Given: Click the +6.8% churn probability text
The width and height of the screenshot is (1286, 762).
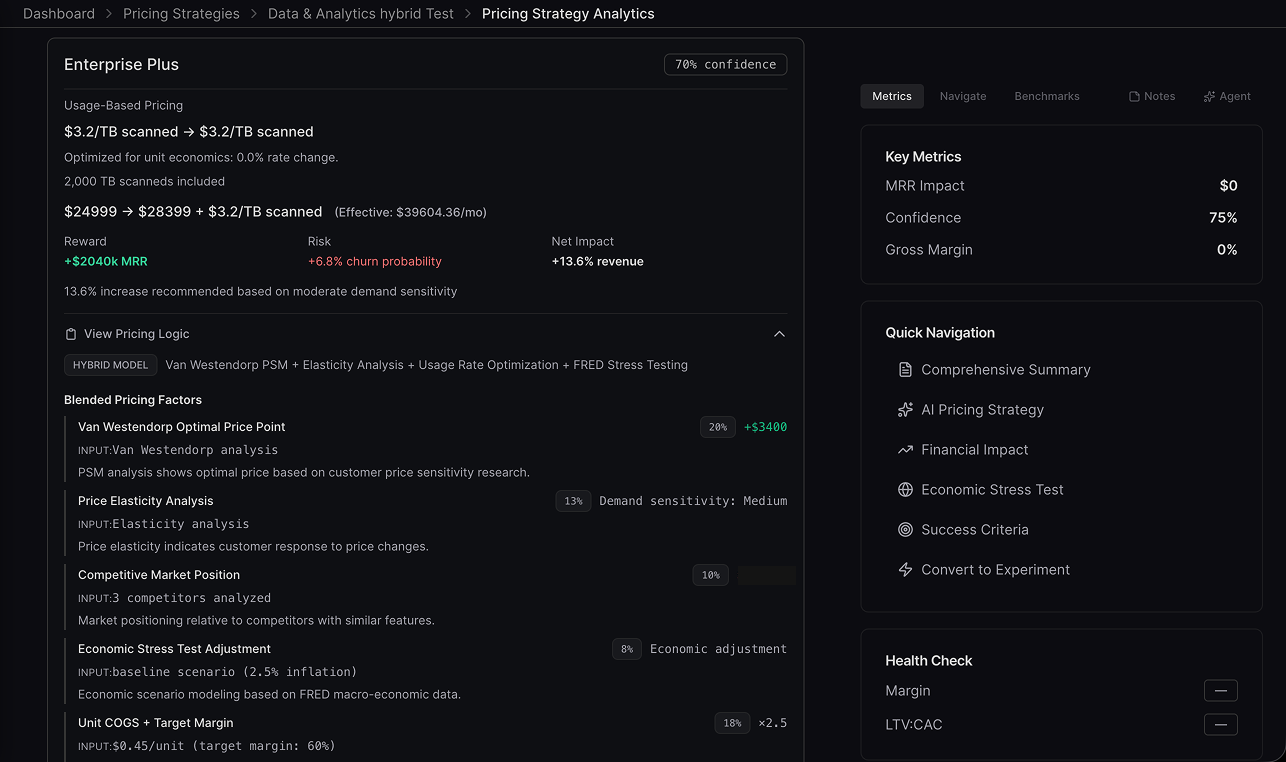Looking at the screenshot, I should [375, 262].
